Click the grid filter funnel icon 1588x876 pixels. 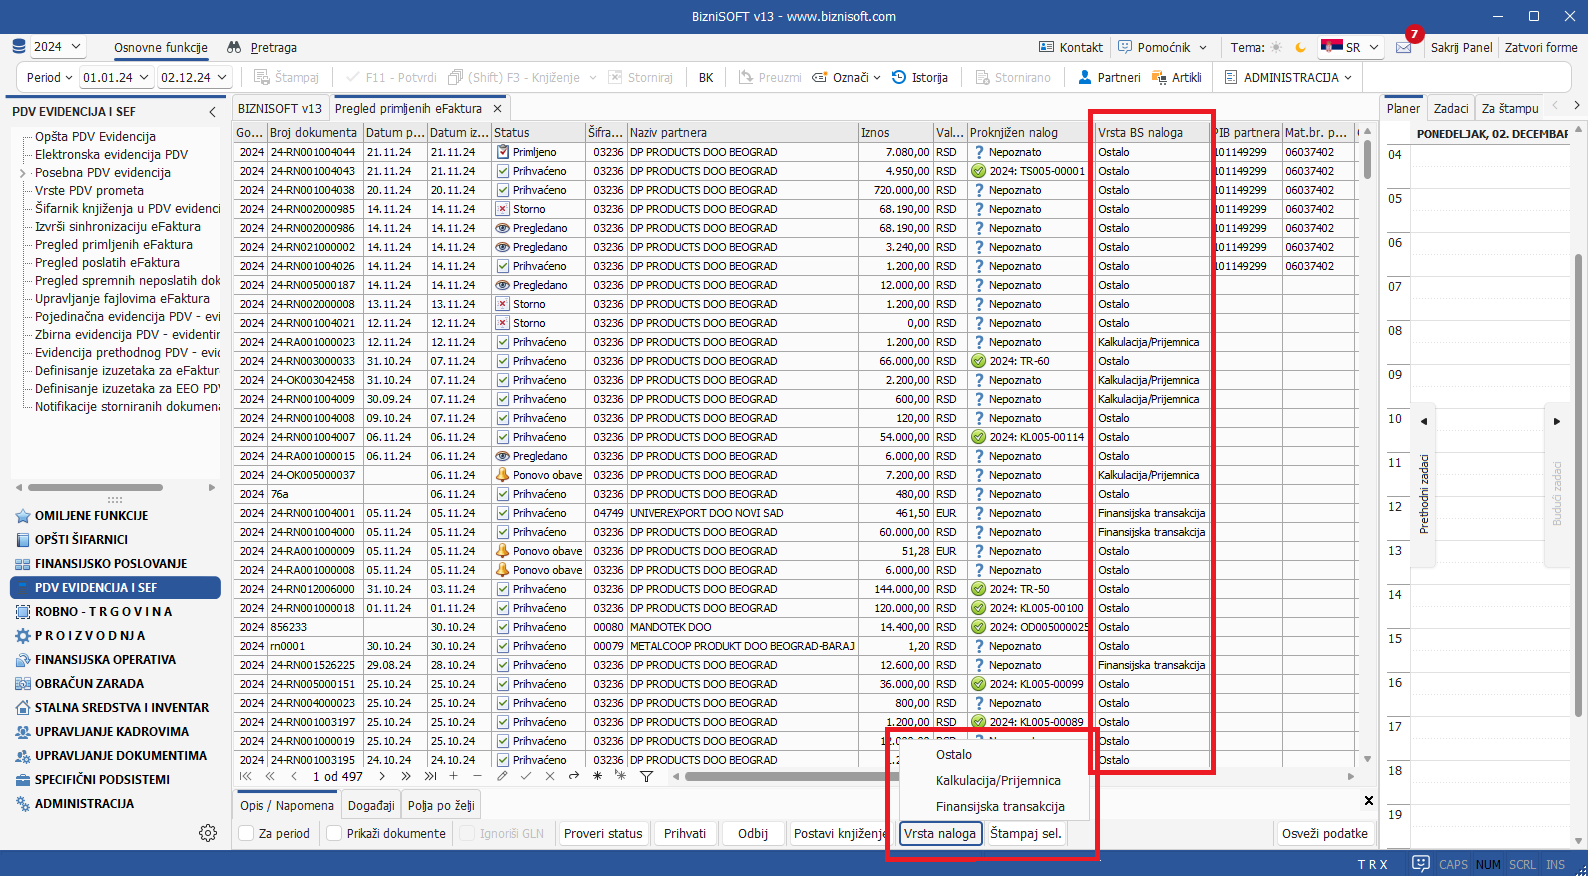[646, 776]
